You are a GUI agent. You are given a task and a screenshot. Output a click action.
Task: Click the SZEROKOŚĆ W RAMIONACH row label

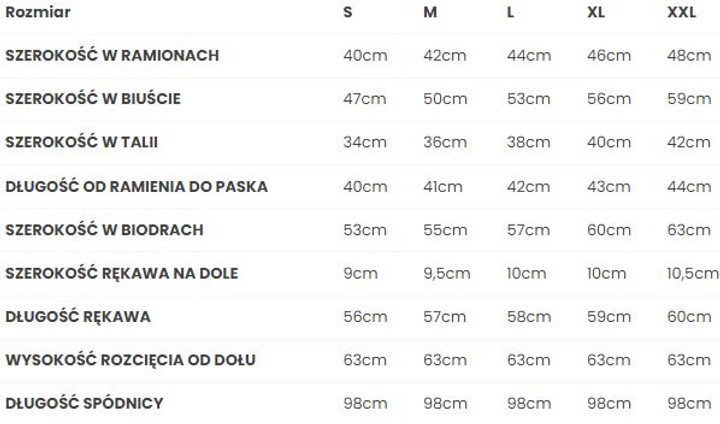(112, 55)
